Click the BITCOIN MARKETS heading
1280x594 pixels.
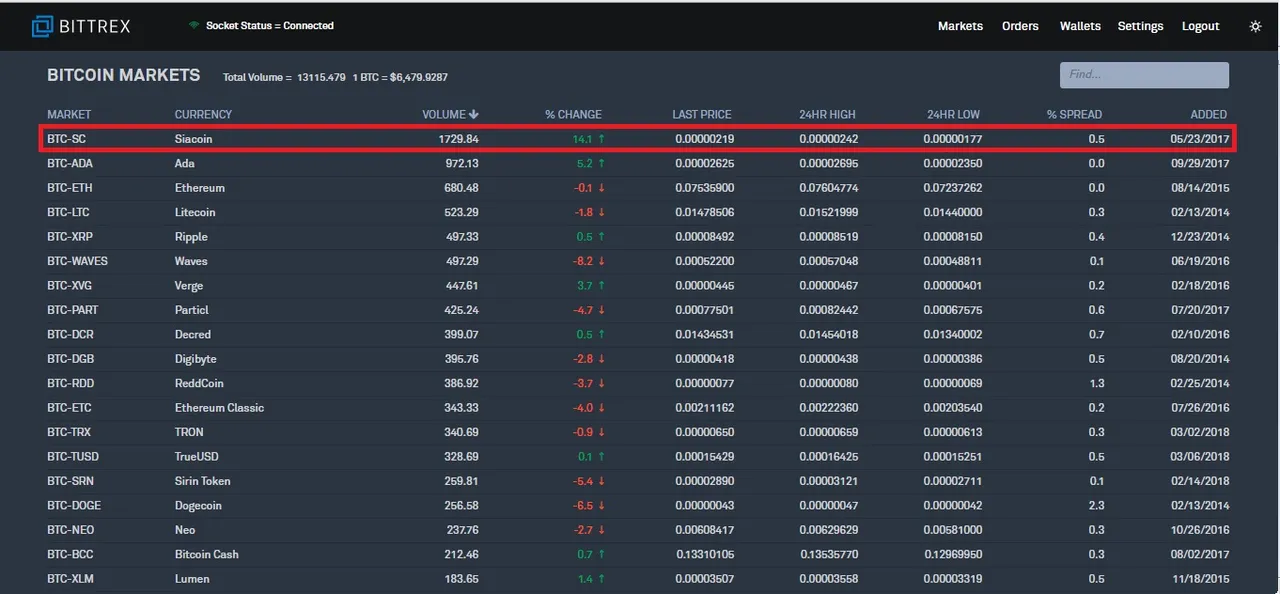[x=124, y=75]
